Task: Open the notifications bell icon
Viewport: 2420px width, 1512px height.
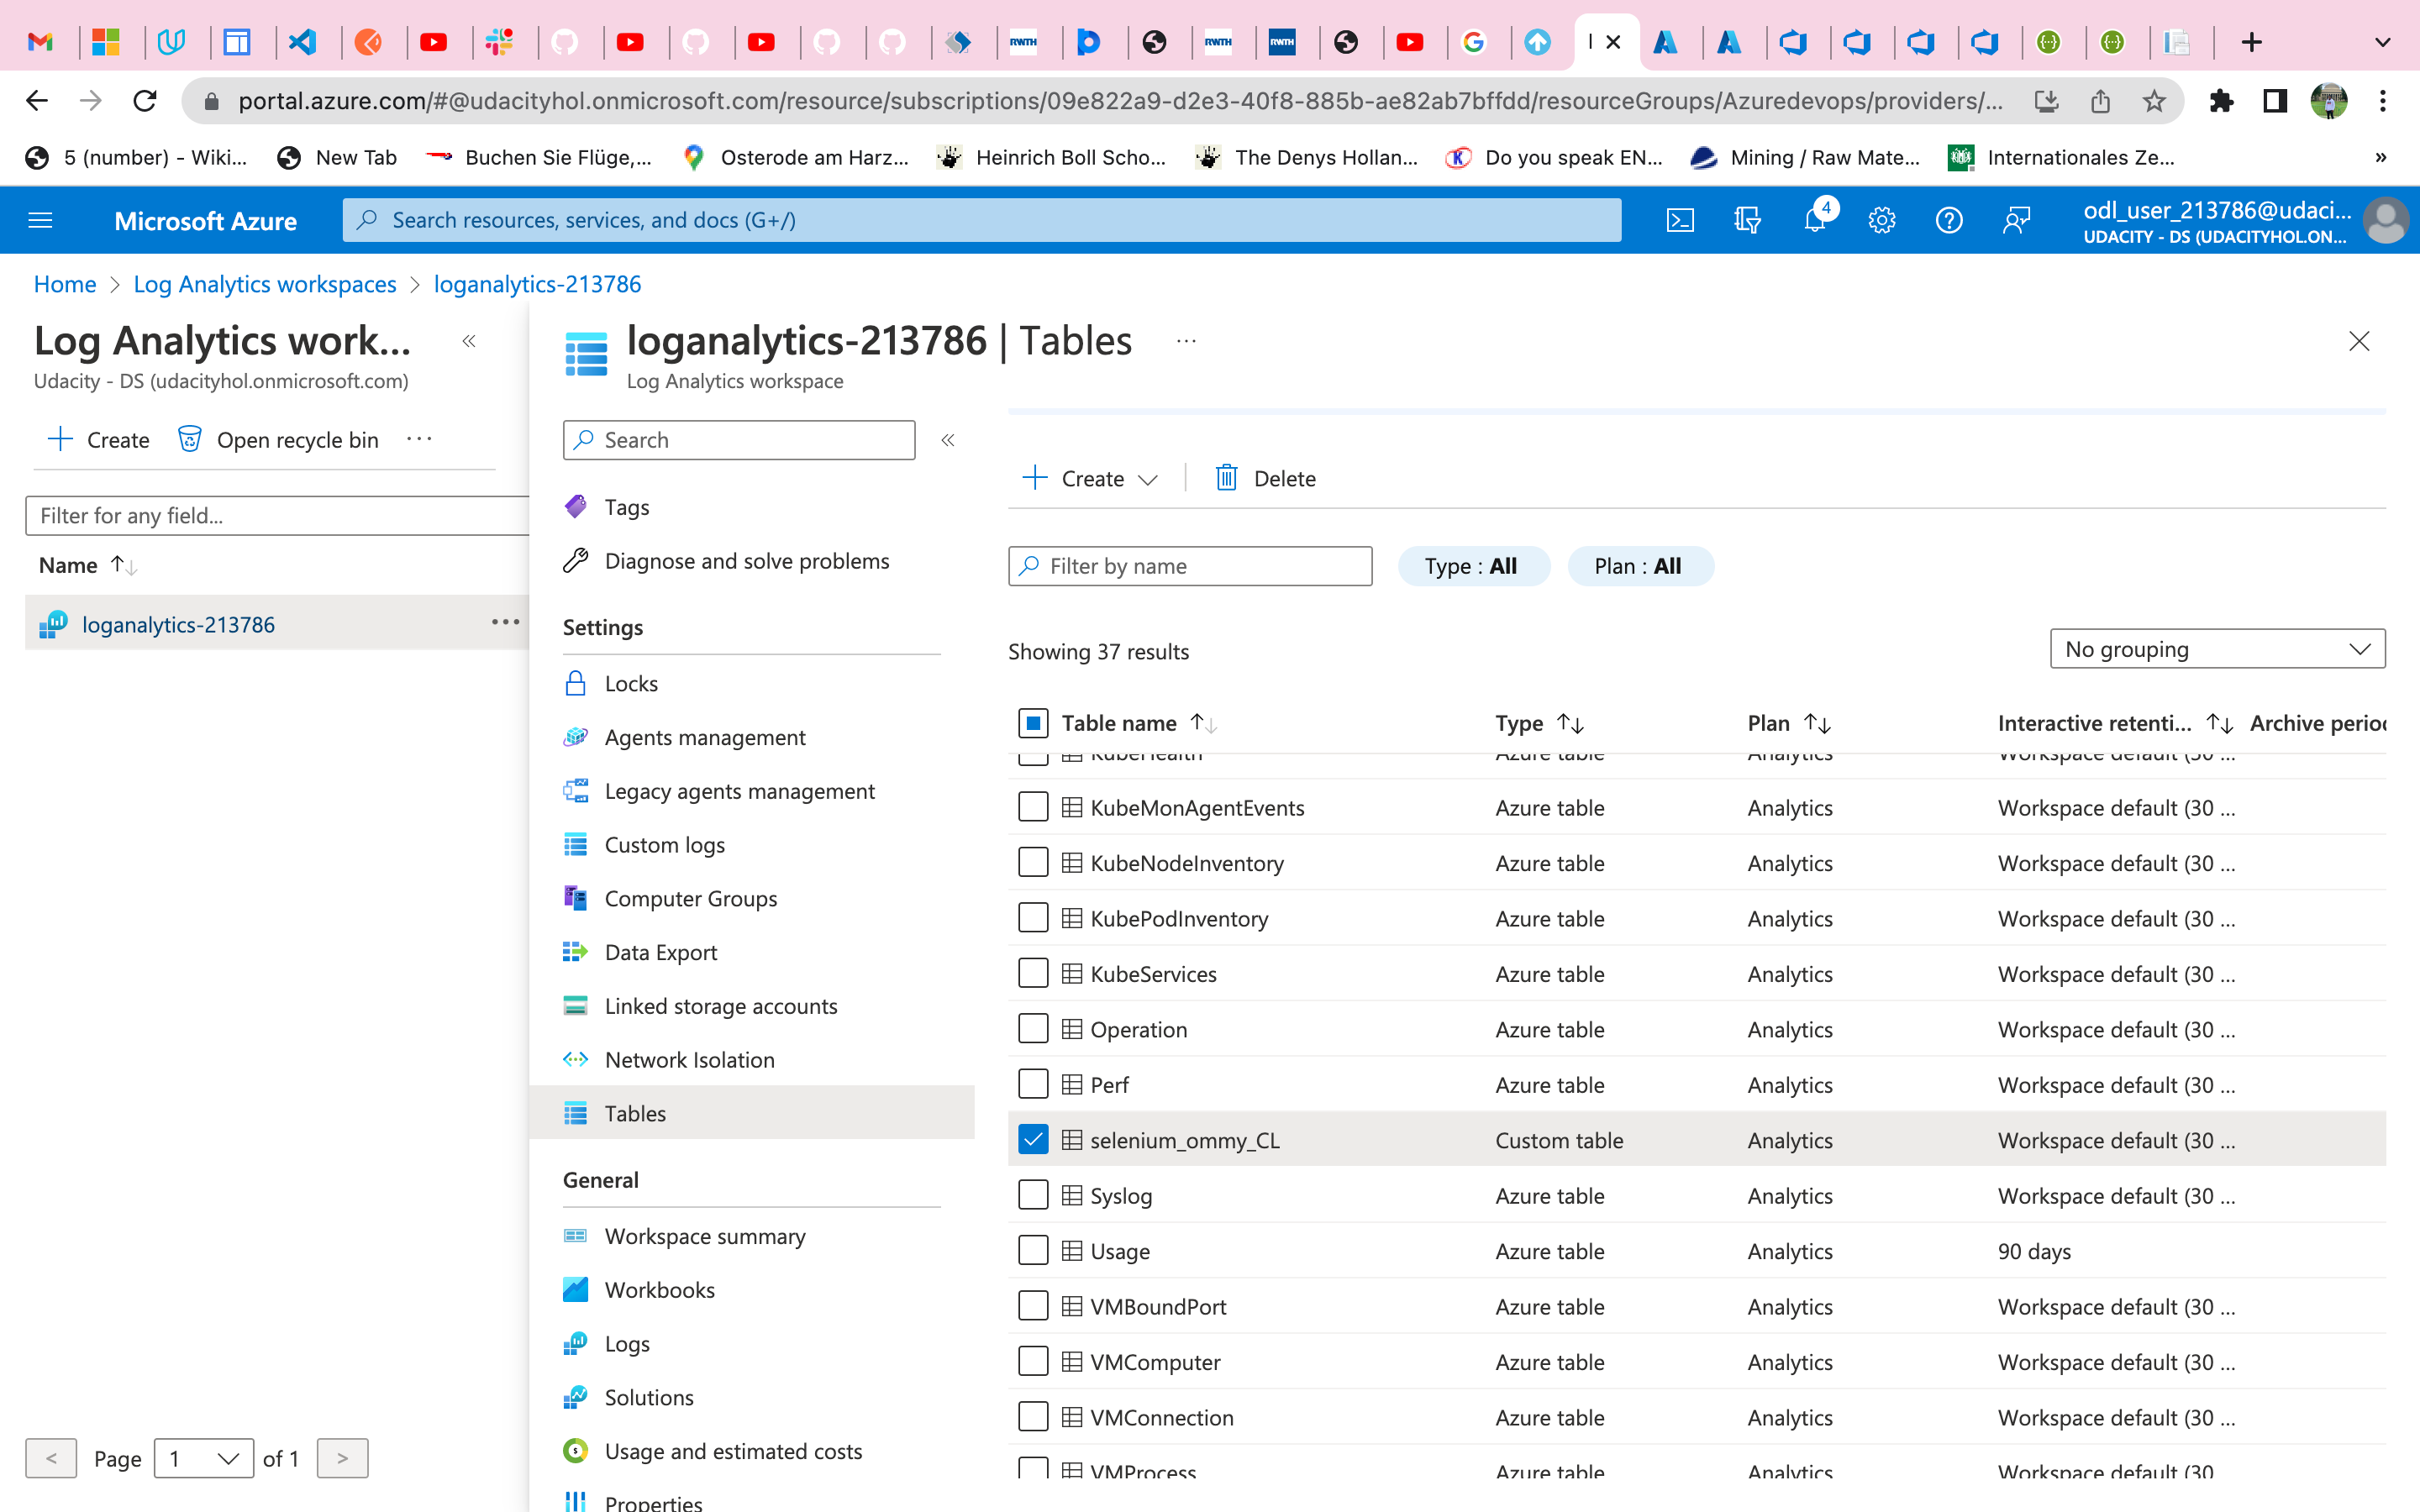Action: click(x=1814, y=220)
